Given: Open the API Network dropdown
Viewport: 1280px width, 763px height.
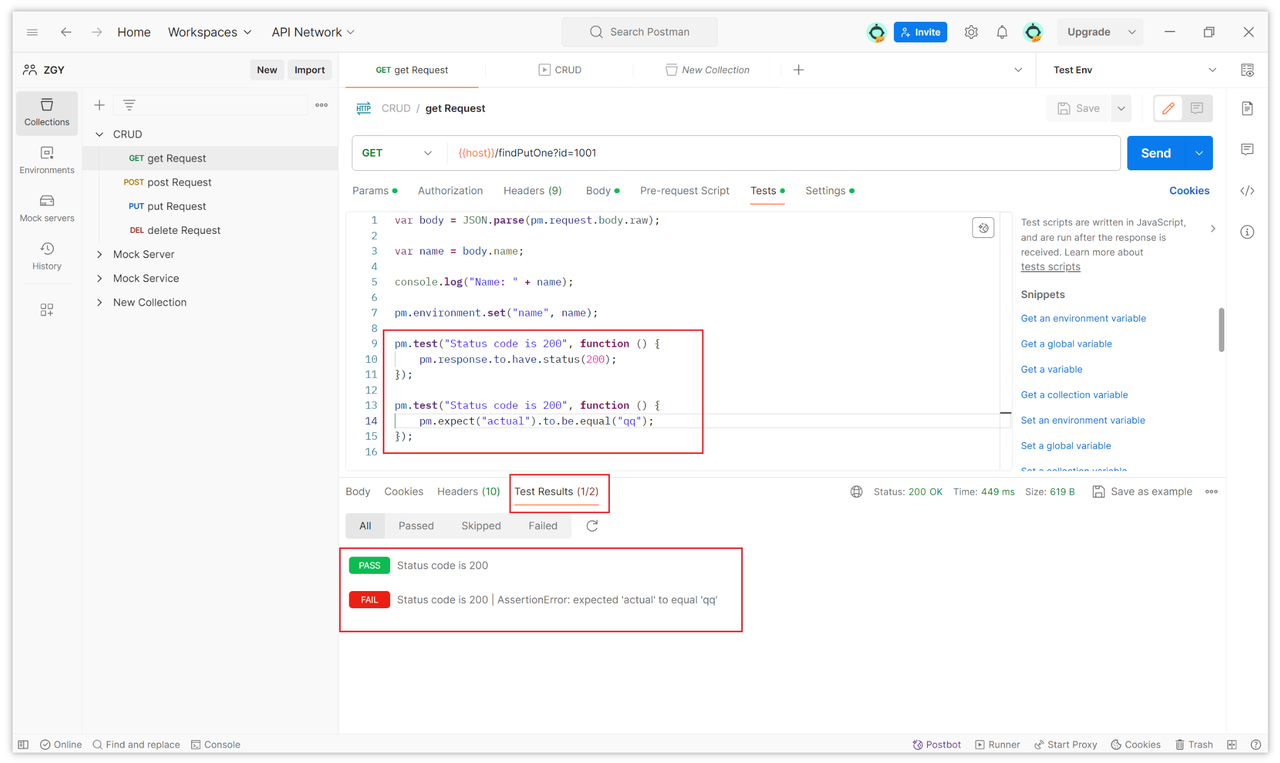Looking at the screenshot, I should point(313,32).
